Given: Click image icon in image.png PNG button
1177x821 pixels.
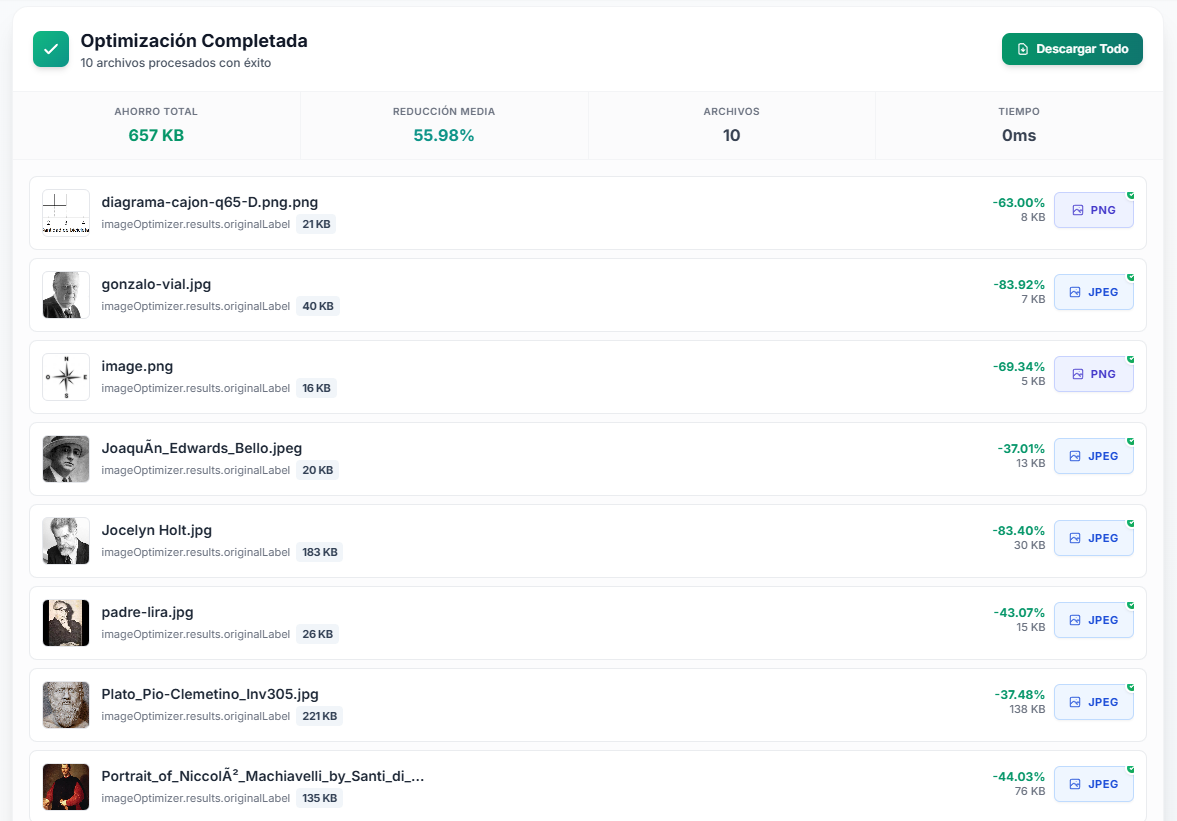Looking at the screenshot, I should 1078,374.
